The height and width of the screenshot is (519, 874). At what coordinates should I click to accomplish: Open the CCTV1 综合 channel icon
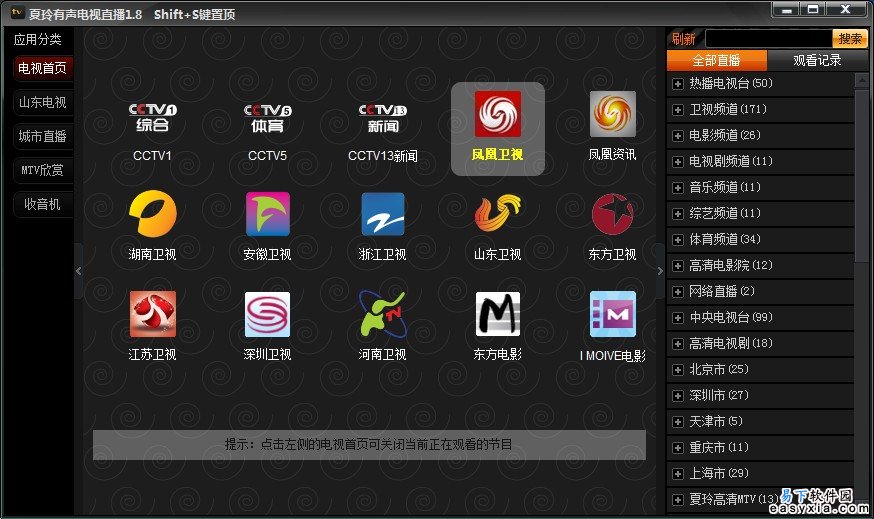coord(152,117)
